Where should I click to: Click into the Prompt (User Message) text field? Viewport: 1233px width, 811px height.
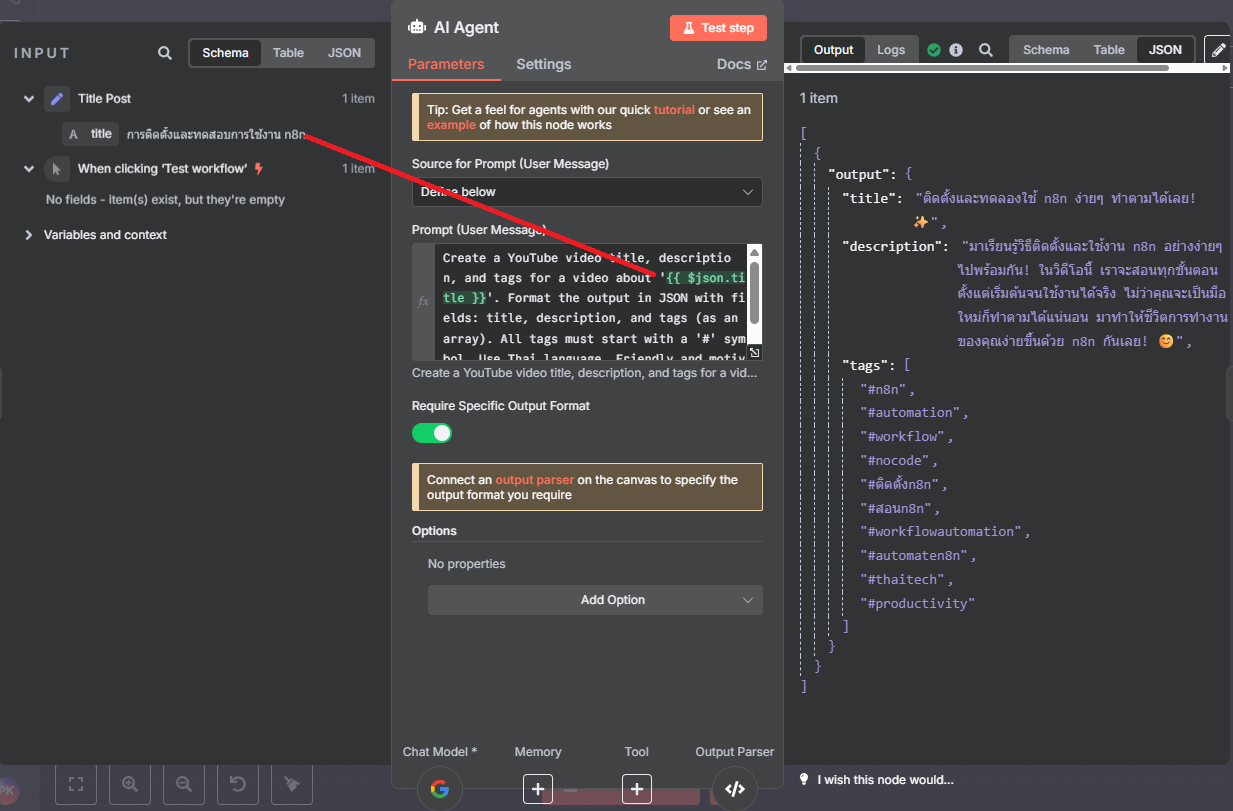tap(590, 301)
